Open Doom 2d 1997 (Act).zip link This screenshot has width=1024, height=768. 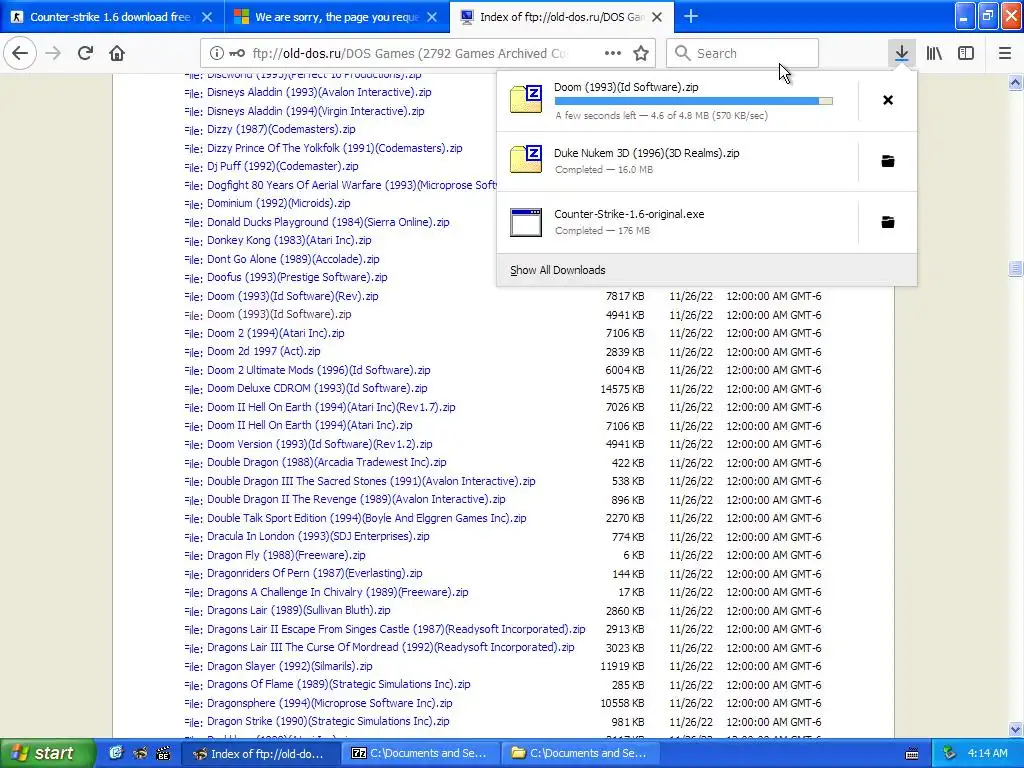(264, 351)
